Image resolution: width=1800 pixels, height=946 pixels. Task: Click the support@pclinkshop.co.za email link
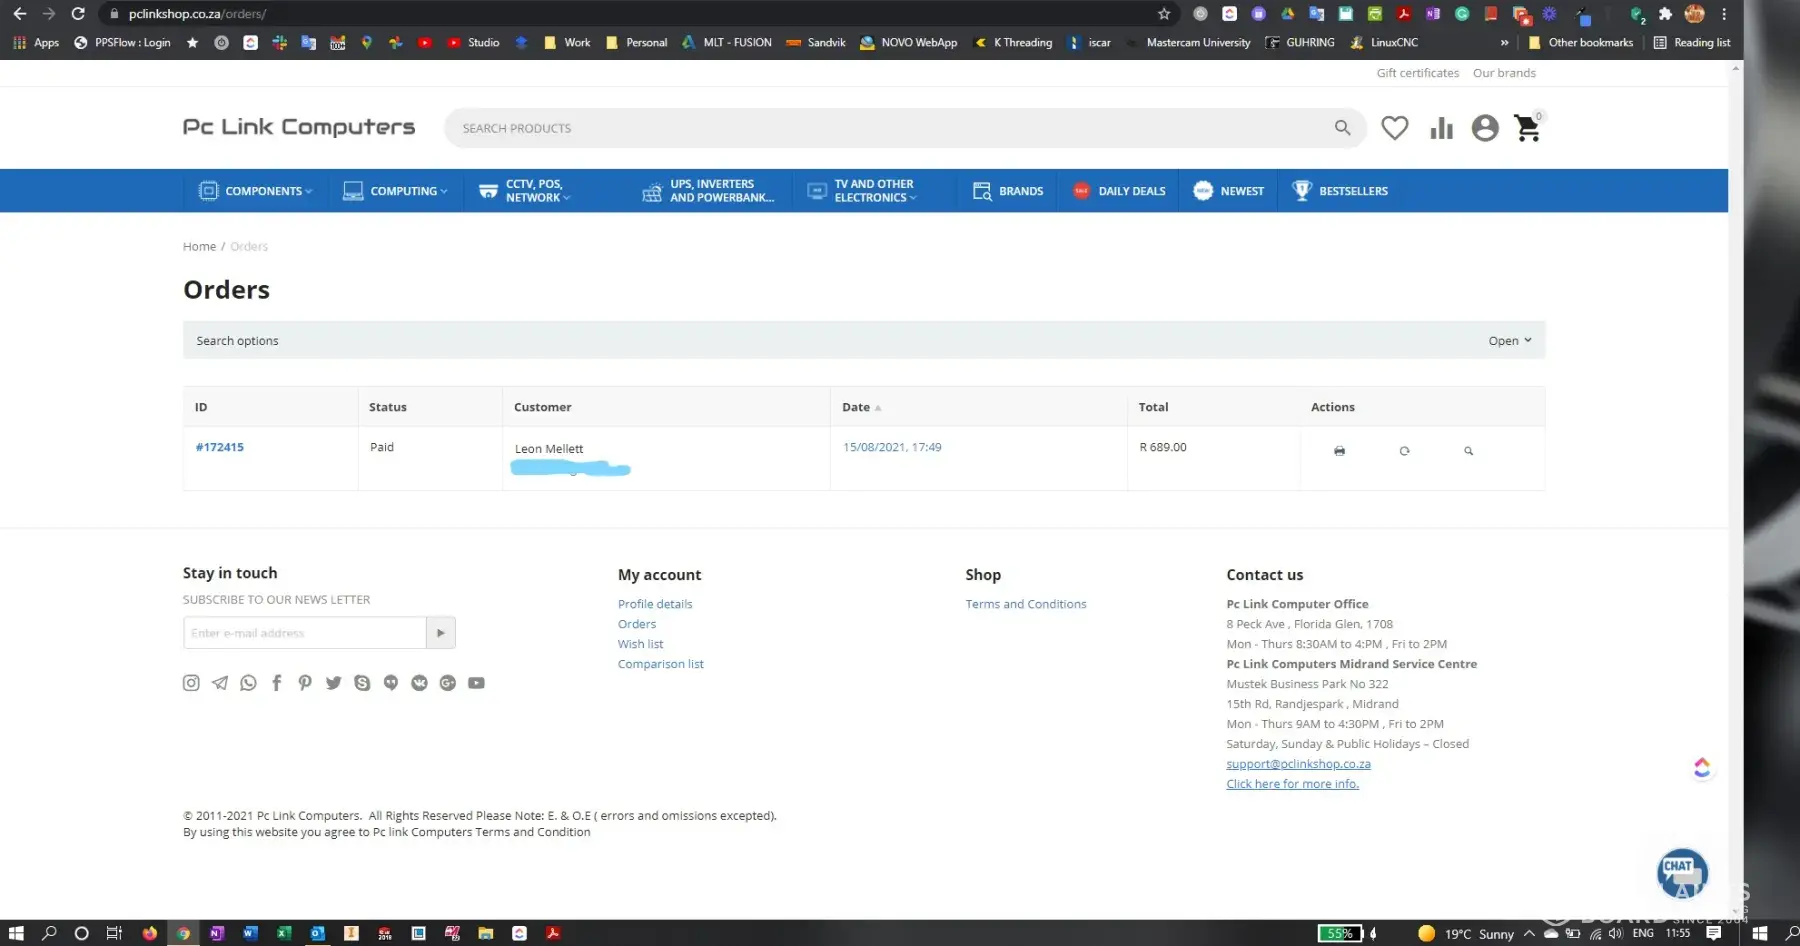1298,764
